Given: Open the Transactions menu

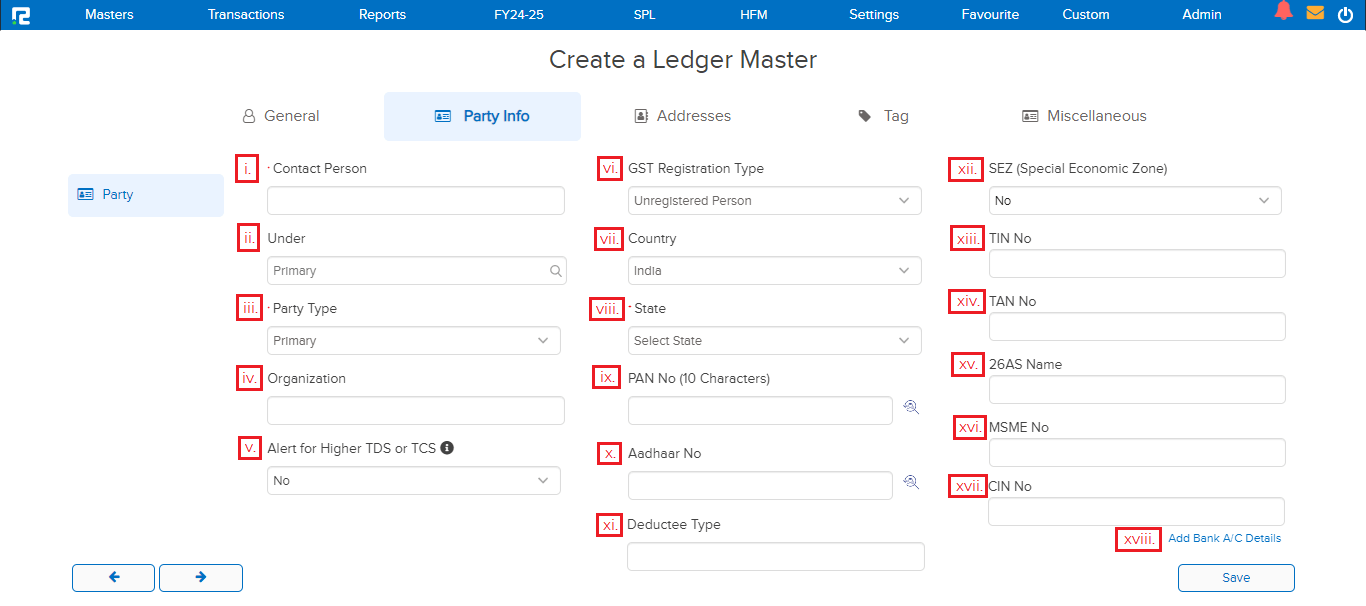Looking at the screenshot, I should click(x=246, y=15).
